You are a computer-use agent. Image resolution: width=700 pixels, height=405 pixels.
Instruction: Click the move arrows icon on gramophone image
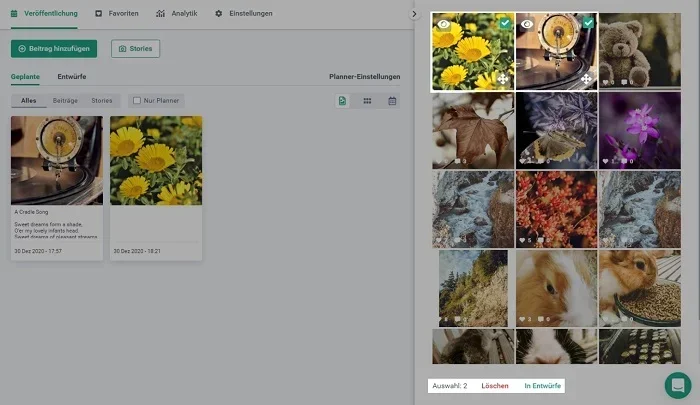tap(586, 78)
